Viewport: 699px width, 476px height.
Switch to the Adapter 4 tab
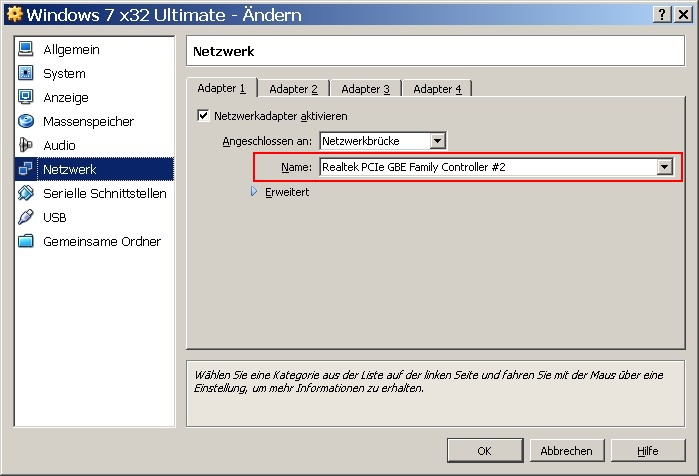coord(437,89)
